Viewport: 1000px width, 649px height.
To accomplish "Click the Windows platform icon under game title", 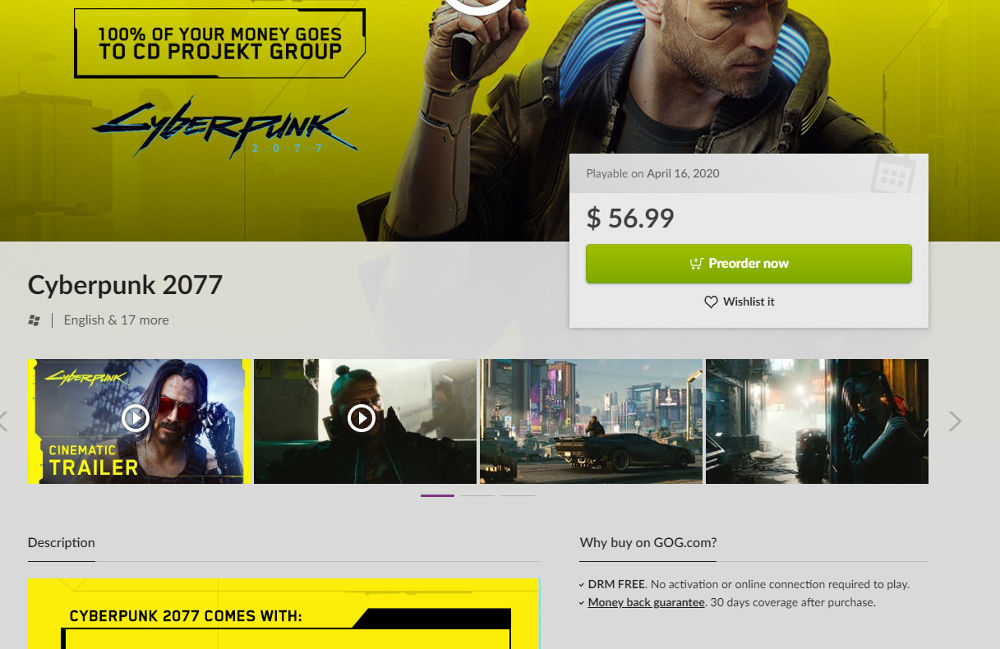I will (34, 320).
